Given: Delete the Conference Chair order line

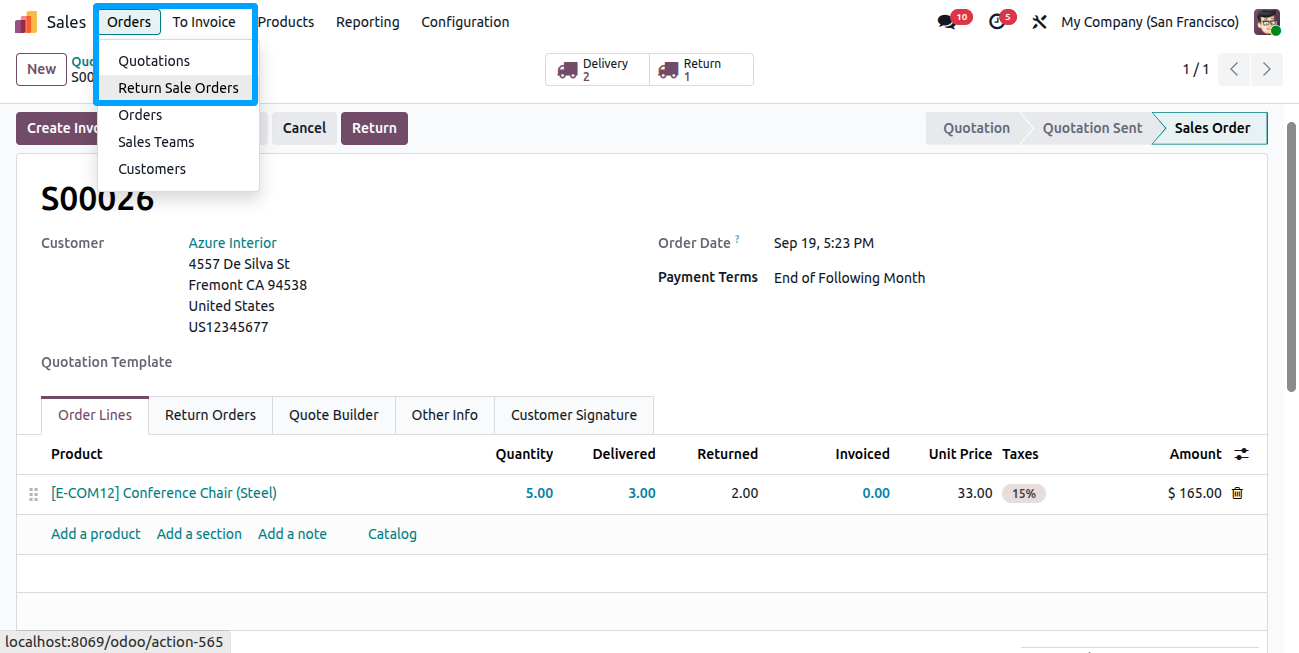Looking at the screenshot, I should (1237, 493).
